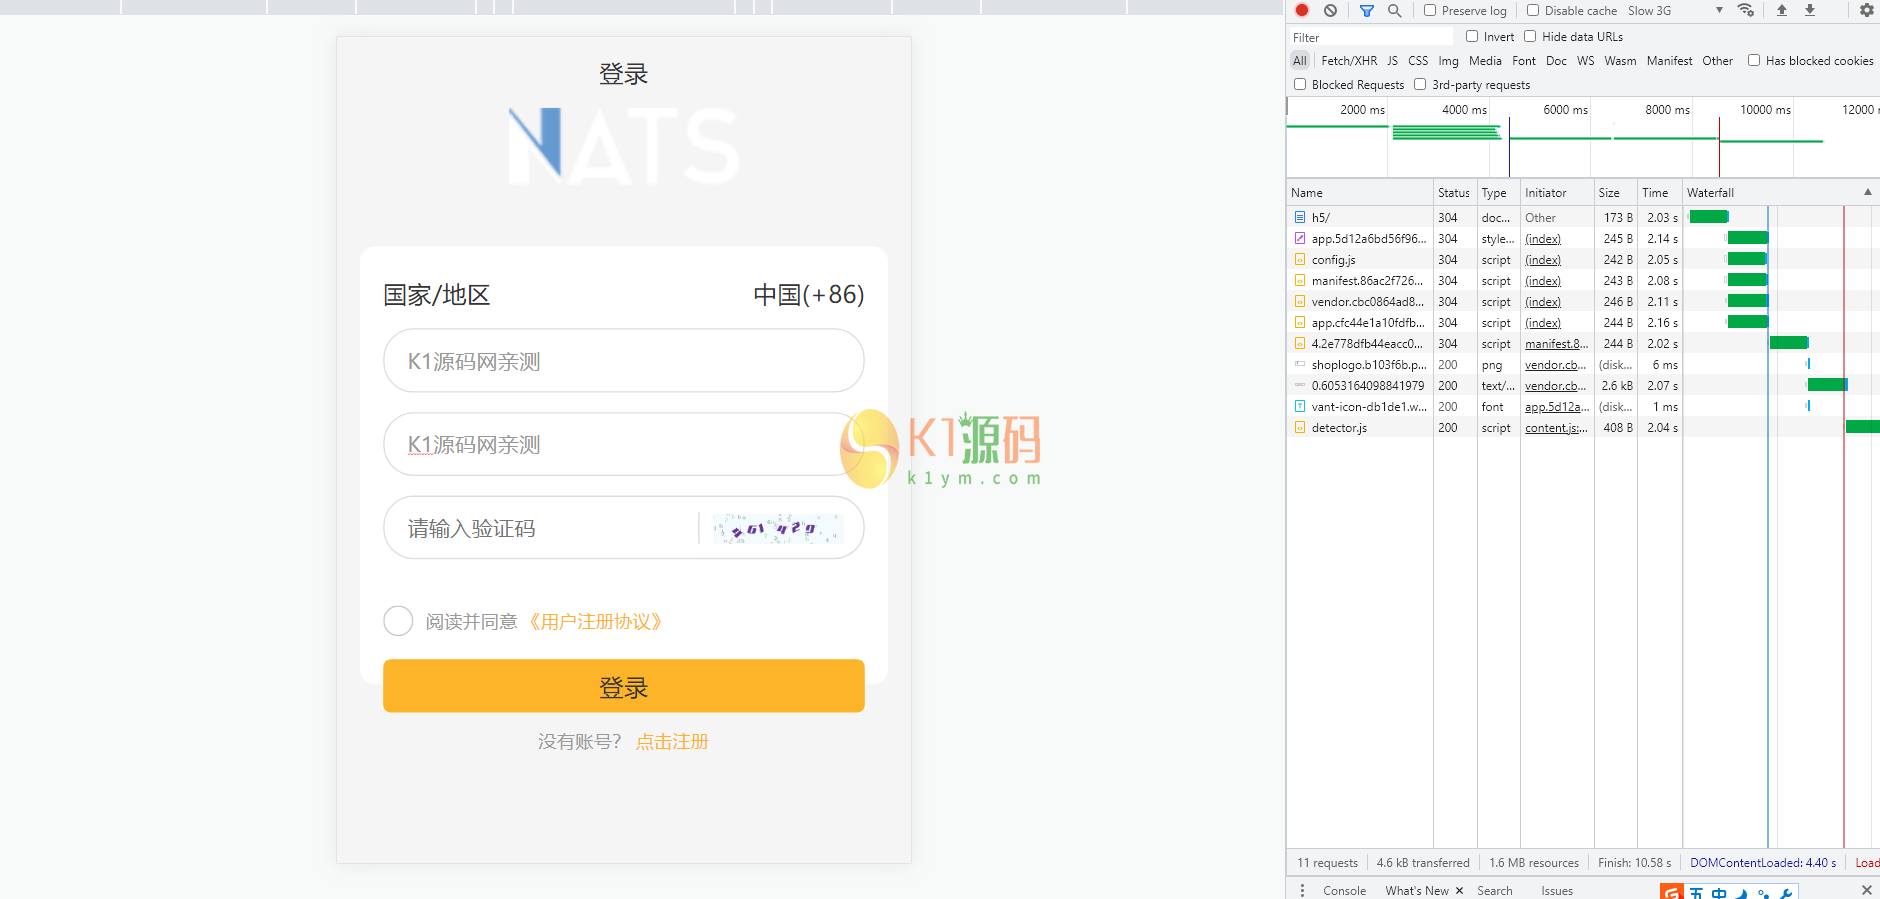The width and height of the screenshot is (1880, 899).
Task: Click the waterfall bar for the h5/ request
Action: coord(1709,217)
